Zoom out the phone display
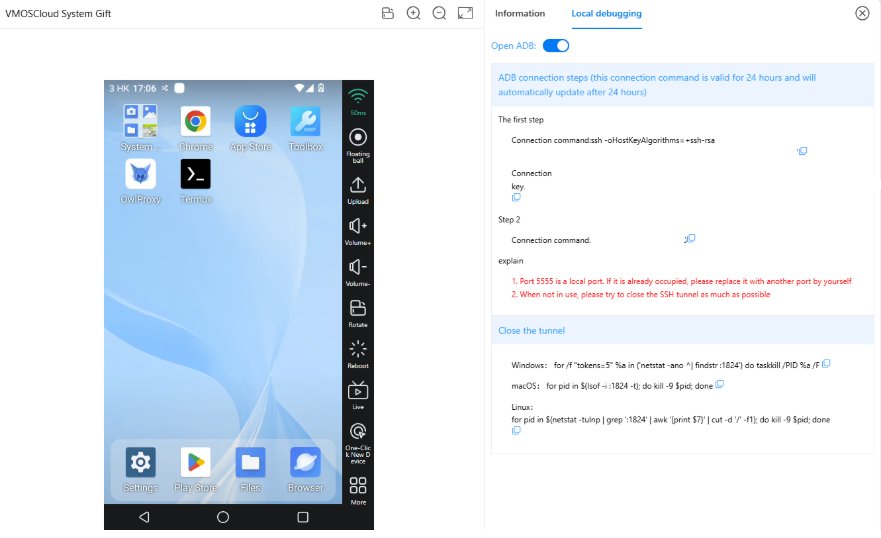Screen dimensions: 881x538 point(439,13)
